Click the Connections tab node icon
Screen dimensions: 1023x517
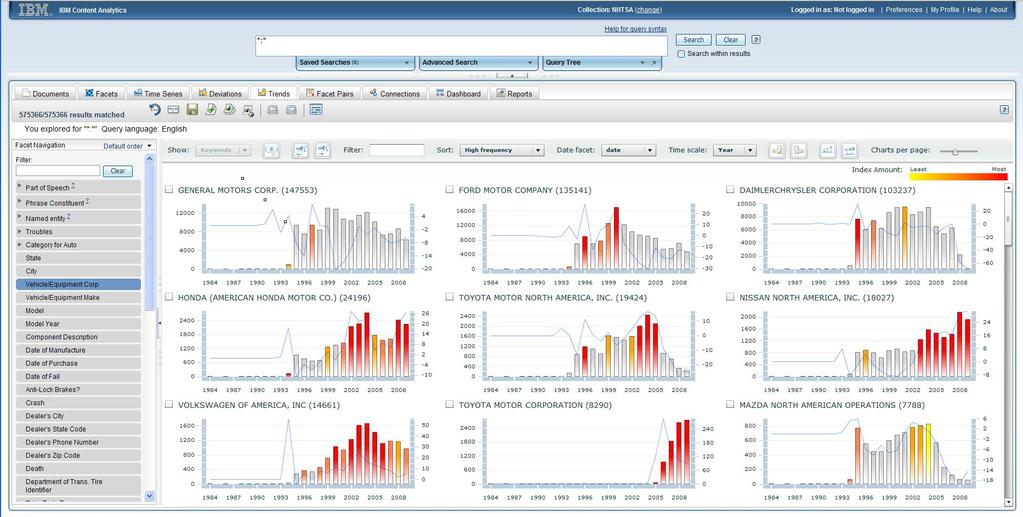tap(373, 93)
